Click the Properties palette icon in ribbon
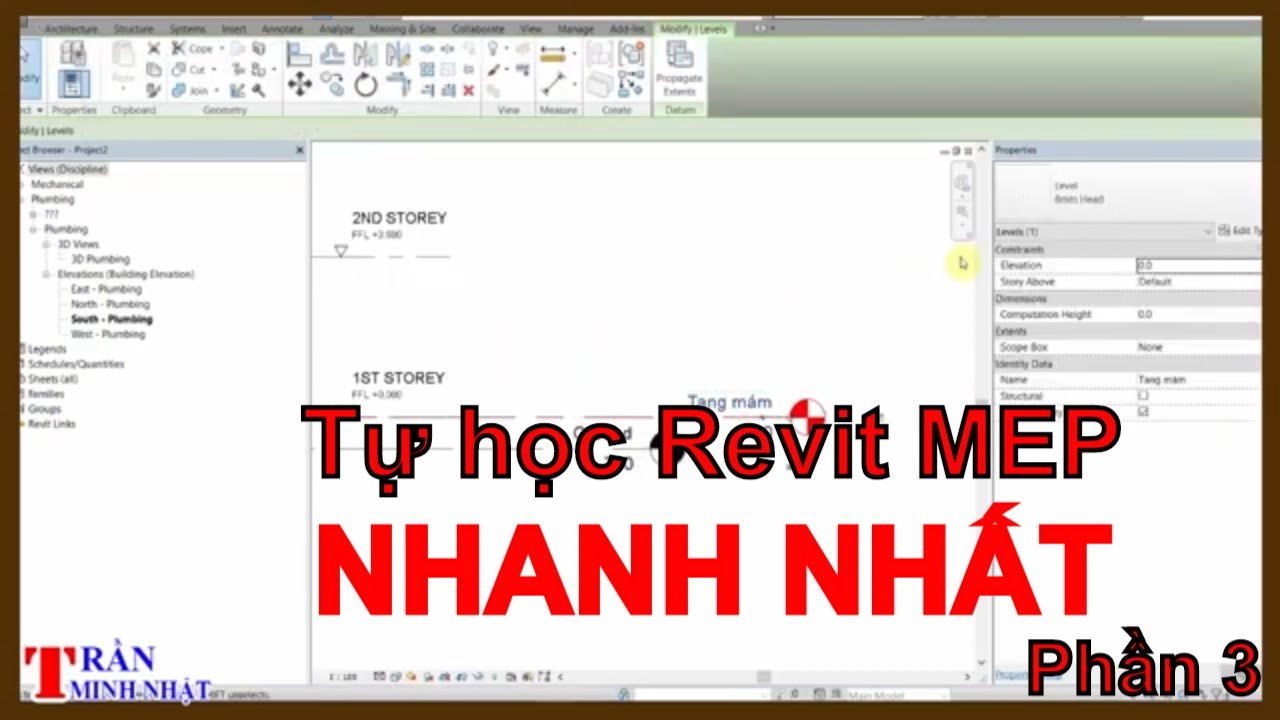The height and width of the screenshot is (720, 1280). (73, 82)
